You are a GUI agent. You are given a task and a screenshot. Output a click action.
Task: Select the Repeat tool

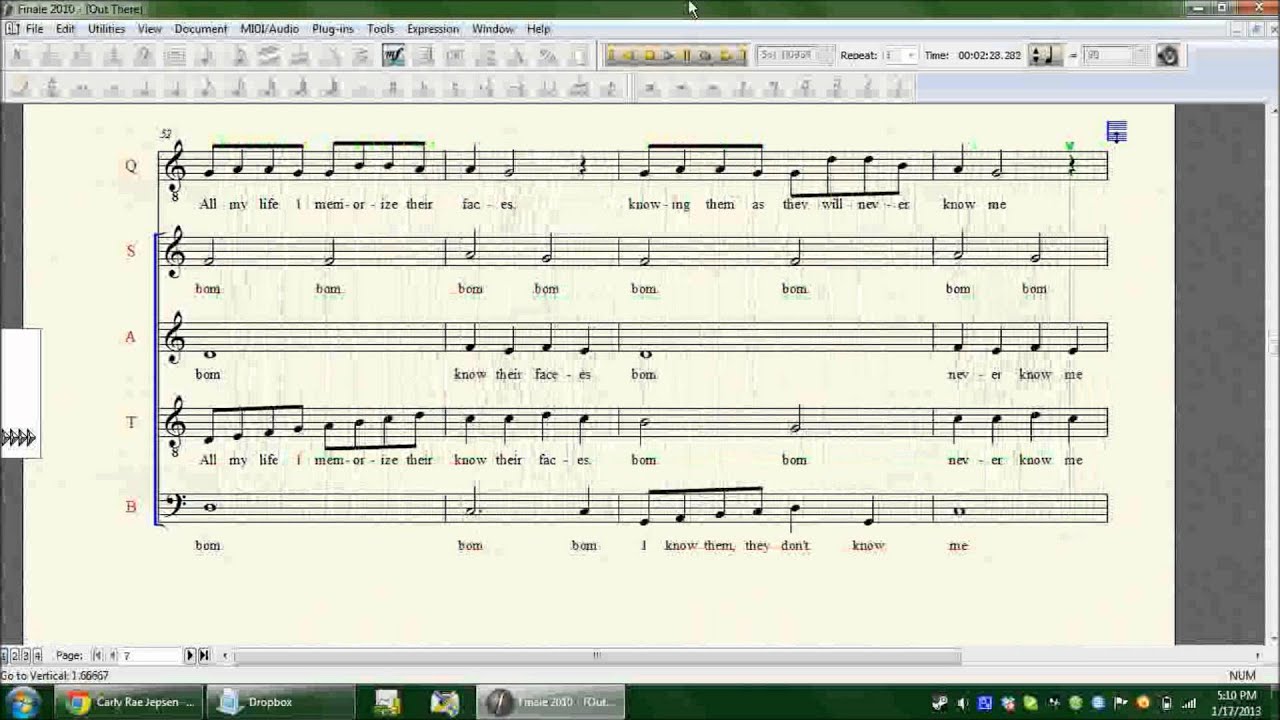click(424, 56)
